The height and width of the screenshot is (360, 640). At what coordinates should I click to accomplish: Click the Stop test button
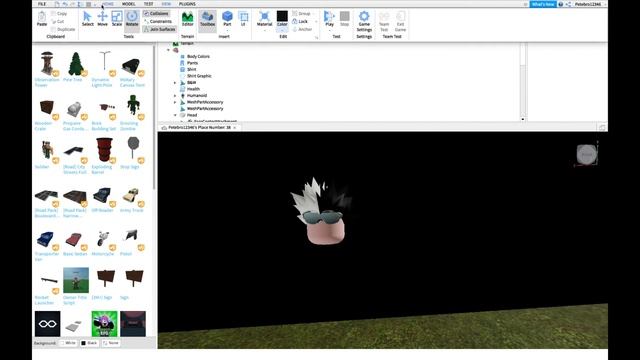click(344, 19)
